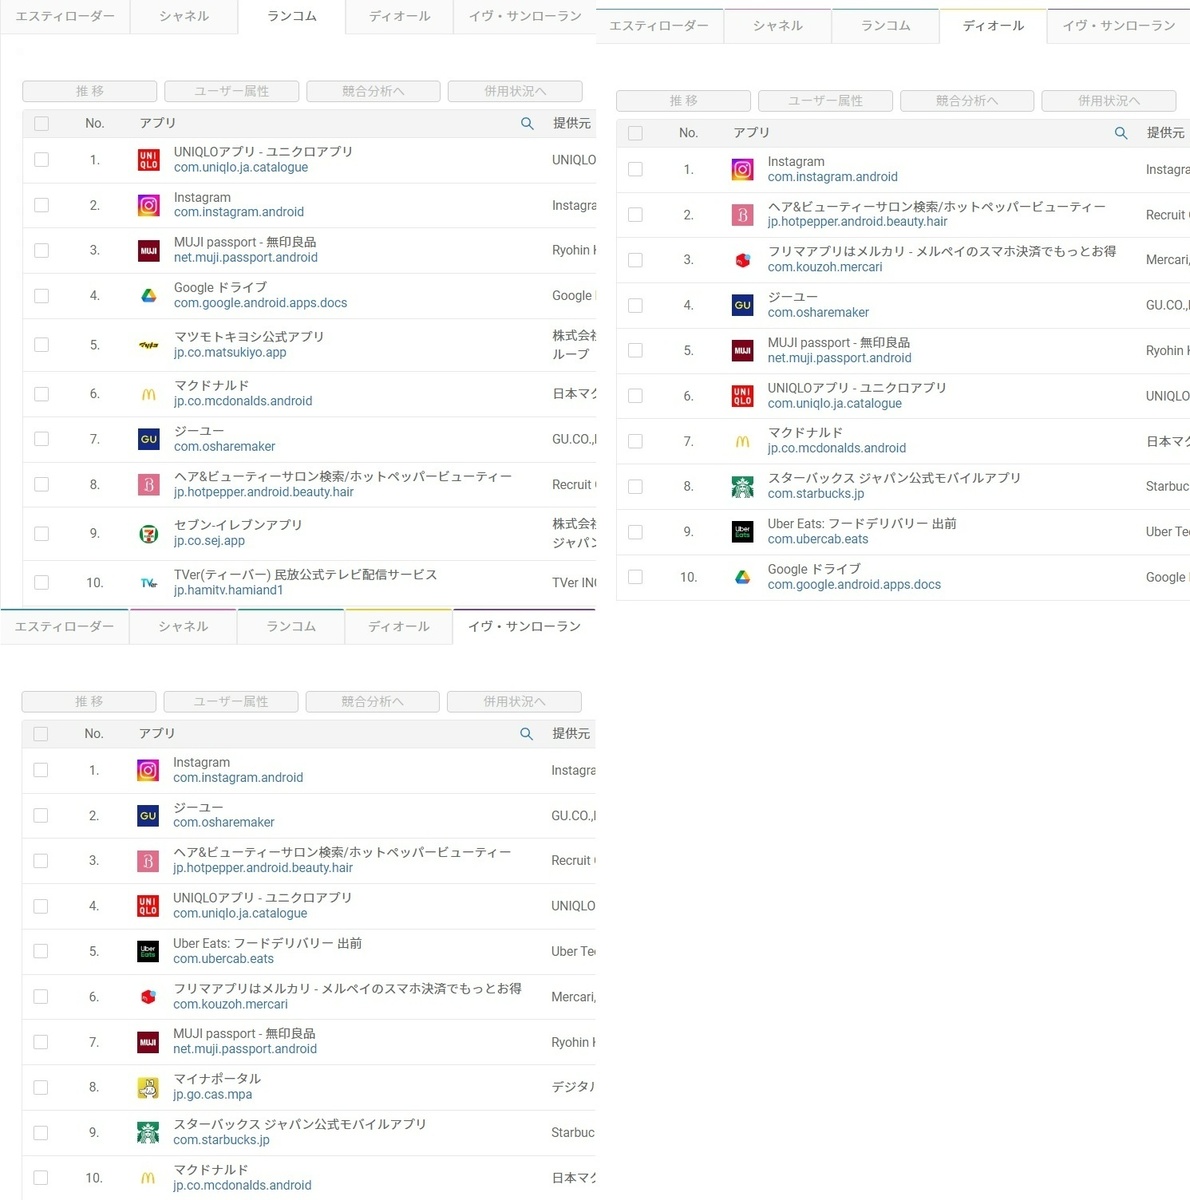
Task: Switch to エスティローダー tab in イヴ・サンローラン-selected panel
Action: point(64,627)
